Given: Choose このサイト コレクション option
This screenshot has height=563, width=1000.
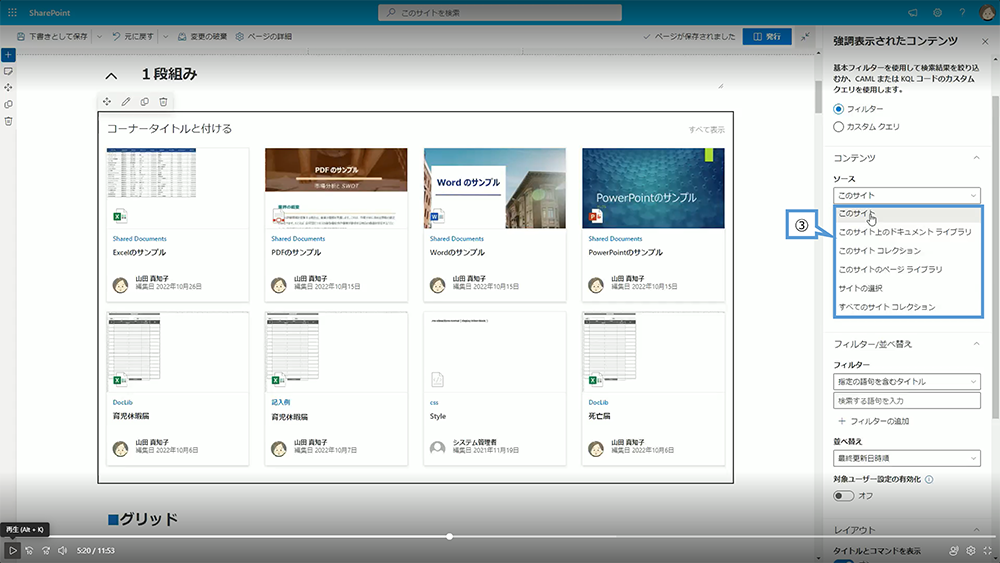Looking at the screenshot, I should point(908,251).
